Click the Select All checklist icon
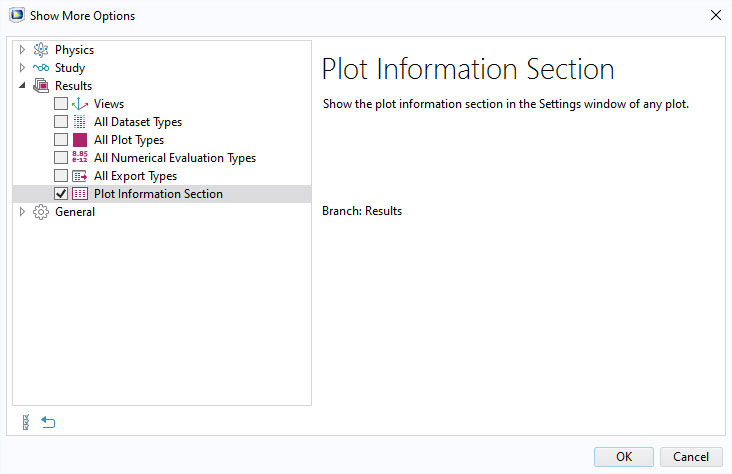This screenshot has width=732, height=474. click(25, 422)
